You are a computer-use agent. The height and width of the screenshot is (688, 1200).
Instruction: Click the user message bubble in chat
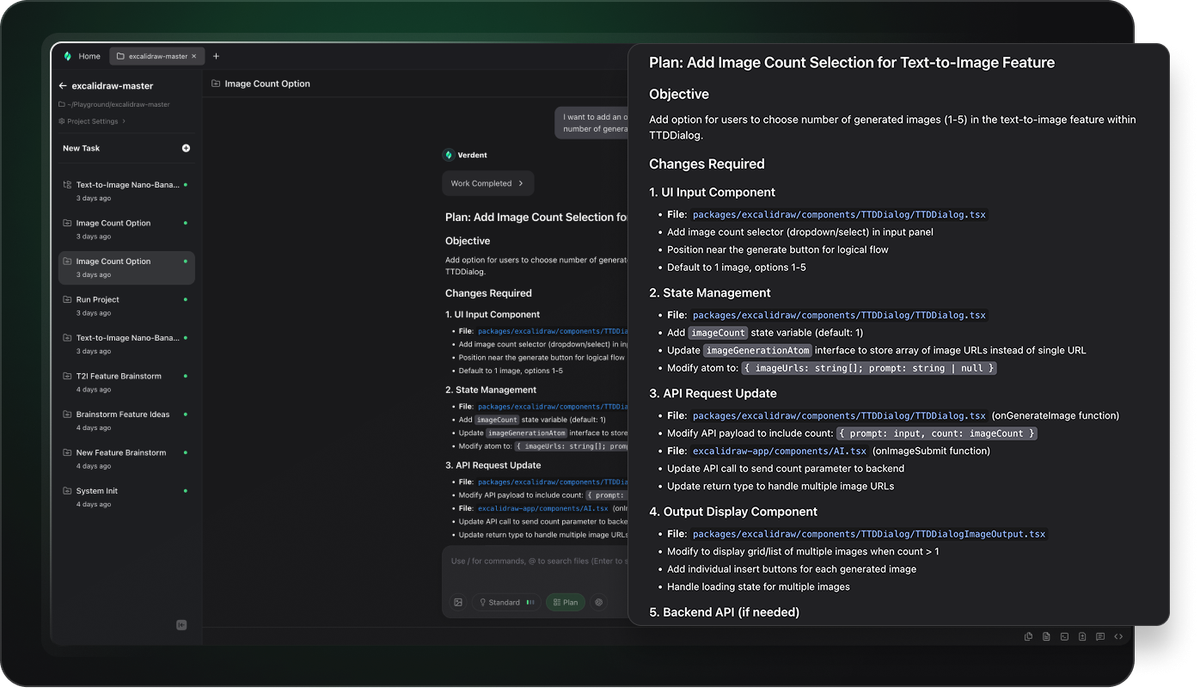[x=592, y=123]
